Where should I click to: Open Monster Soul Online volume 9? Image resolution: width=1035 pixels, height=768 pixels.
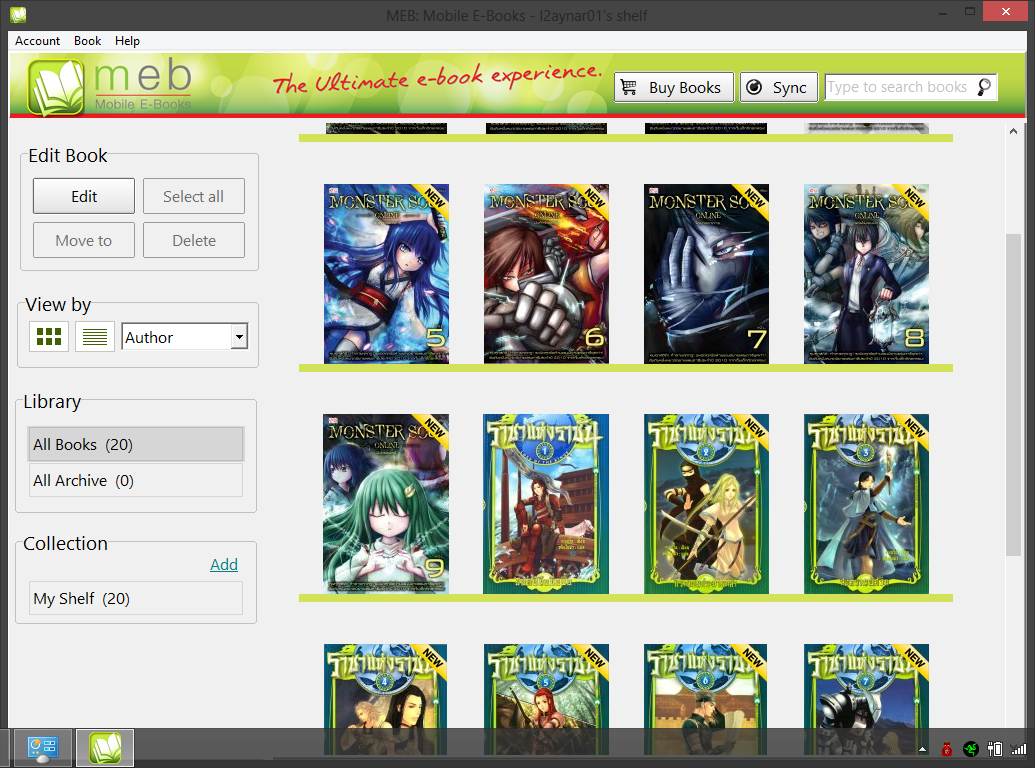point(385,503)
